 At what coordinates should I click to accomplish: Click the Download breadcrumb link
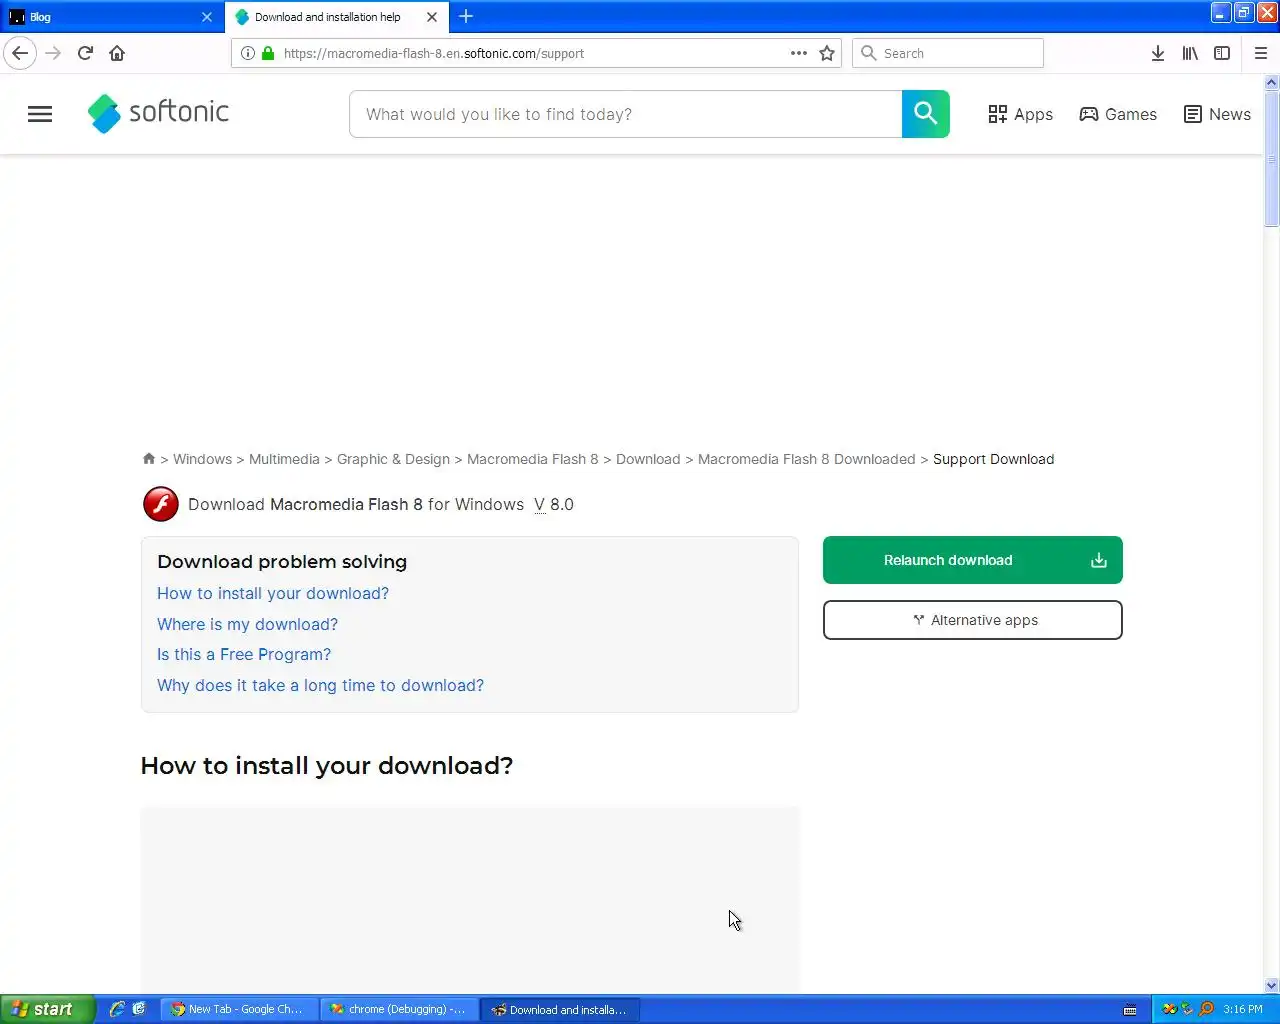pos(648,459)
